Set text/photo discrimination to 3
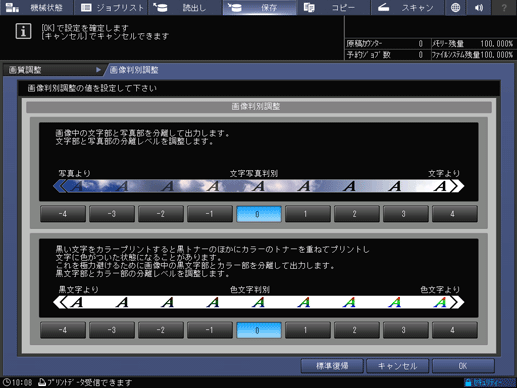Image resolution: width=517 pixels, height=388 pixels. [x=406, y=214]
